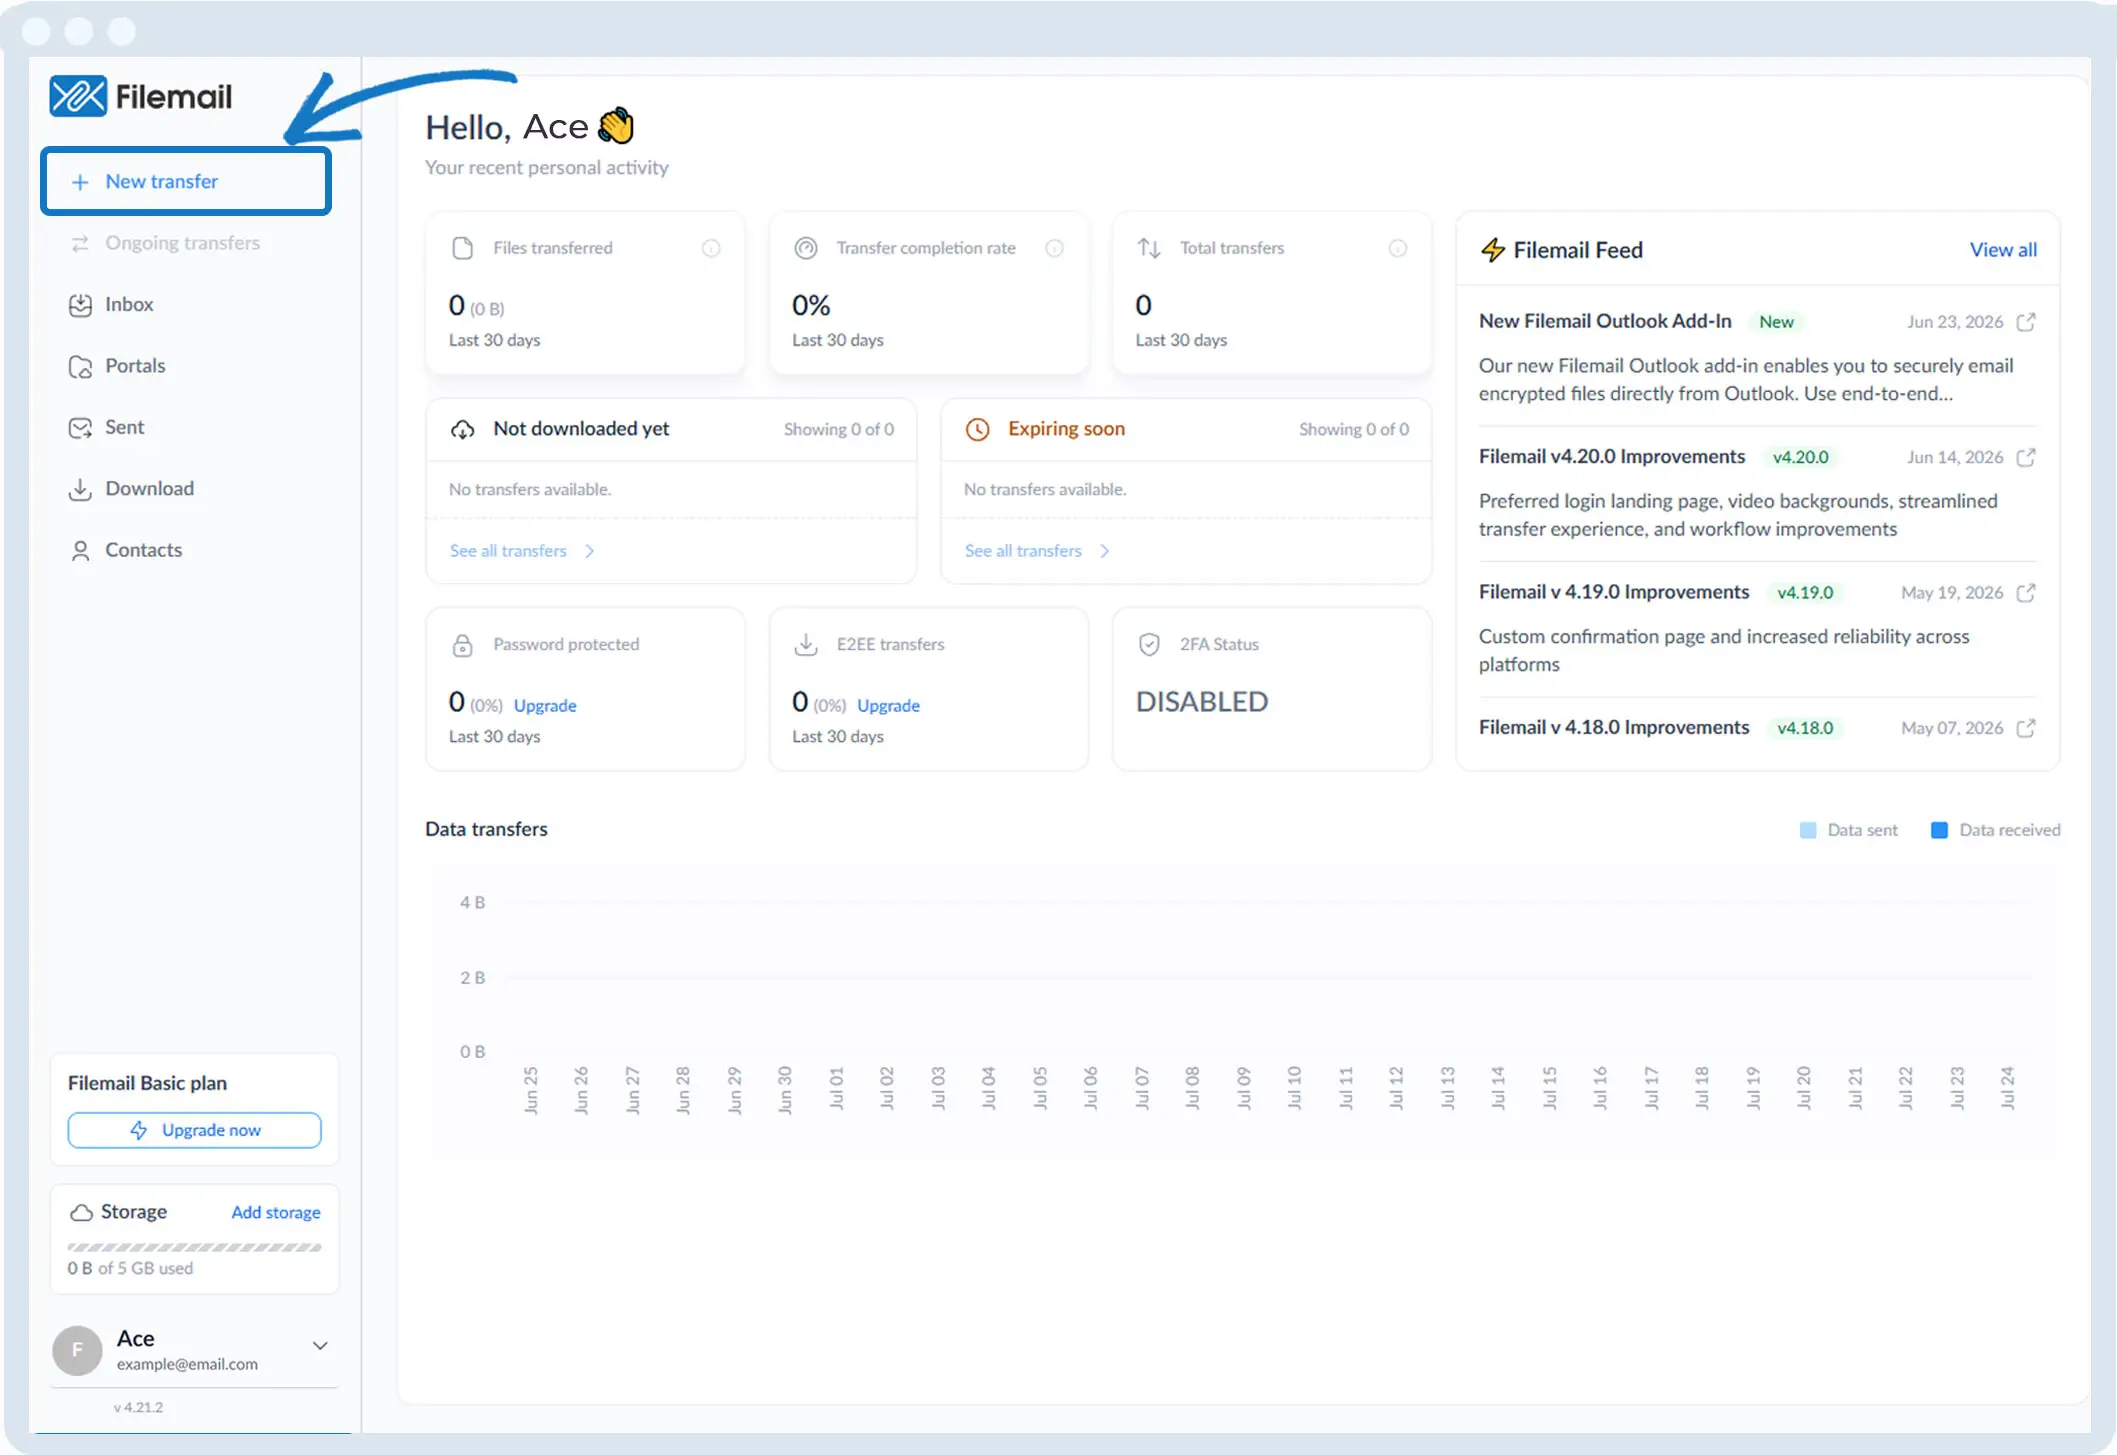This screenshot has width=2117, height=1455.
Task: Open external link for Outlook Add-In post
Action: [2026, 322]
